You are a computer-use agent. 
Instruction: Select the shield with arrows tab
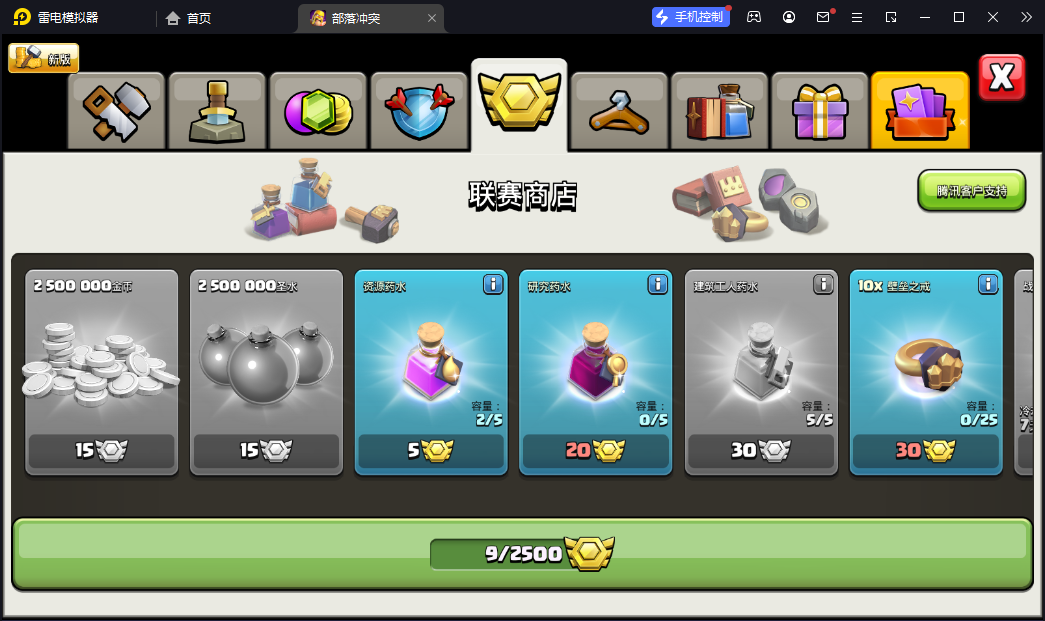[x=419, y=111]
